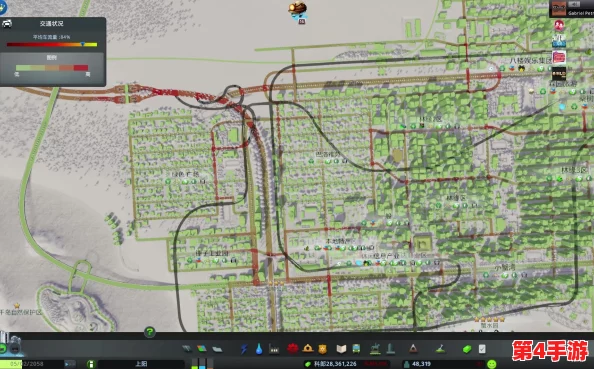Image resolution: width=594 pixels, height=369 pixels.
Task: Click the green city info icon beside date
Action: (91, 364)
